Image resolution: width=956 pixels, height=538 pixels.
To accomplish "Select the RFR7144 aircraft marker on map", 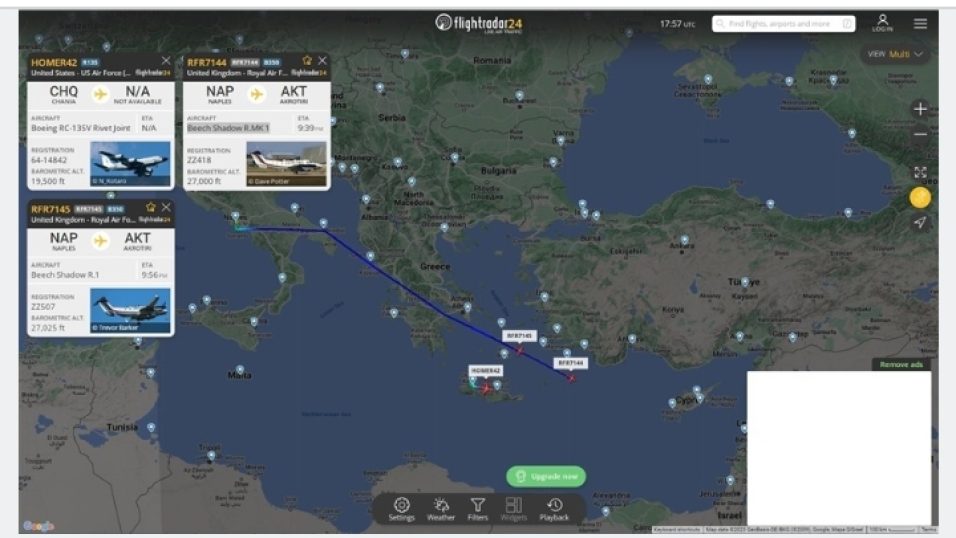I will [571, 378].
